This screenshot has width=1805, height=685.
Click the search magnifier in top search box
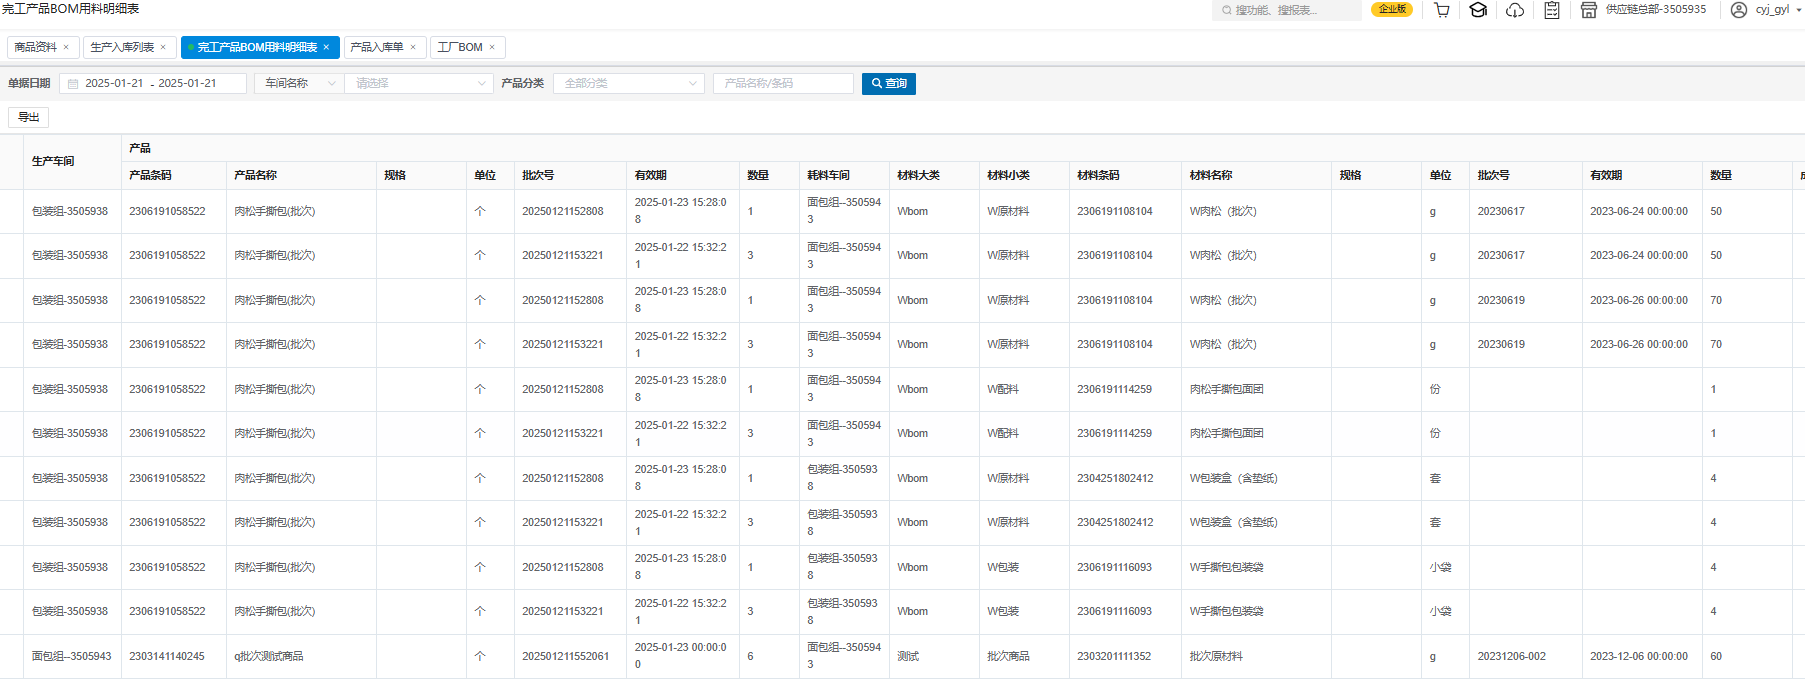[x=1227, y=10]
